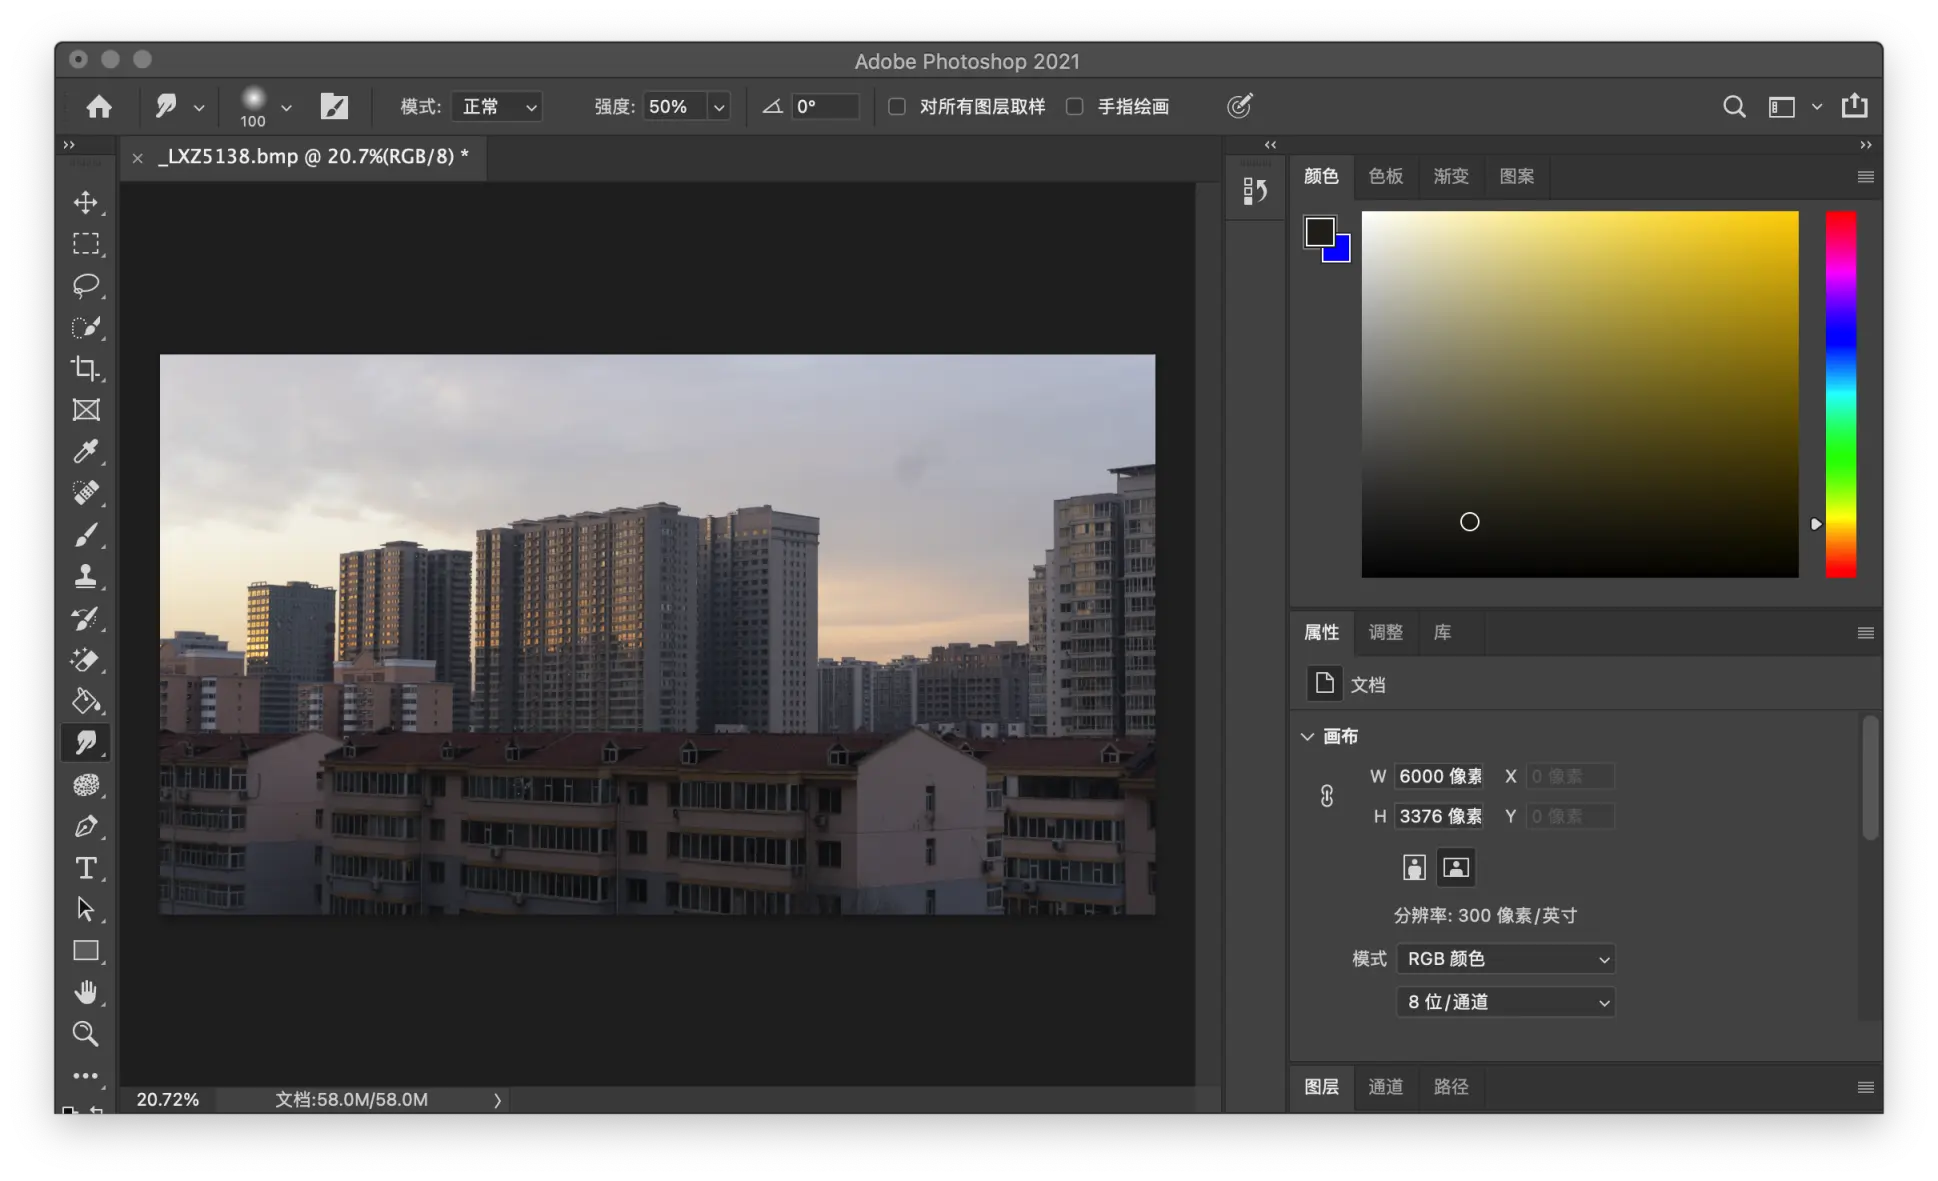Switch to the 路径 tab
The width and height of the screenshot is (1938, 1181).
point(1450,1086)
